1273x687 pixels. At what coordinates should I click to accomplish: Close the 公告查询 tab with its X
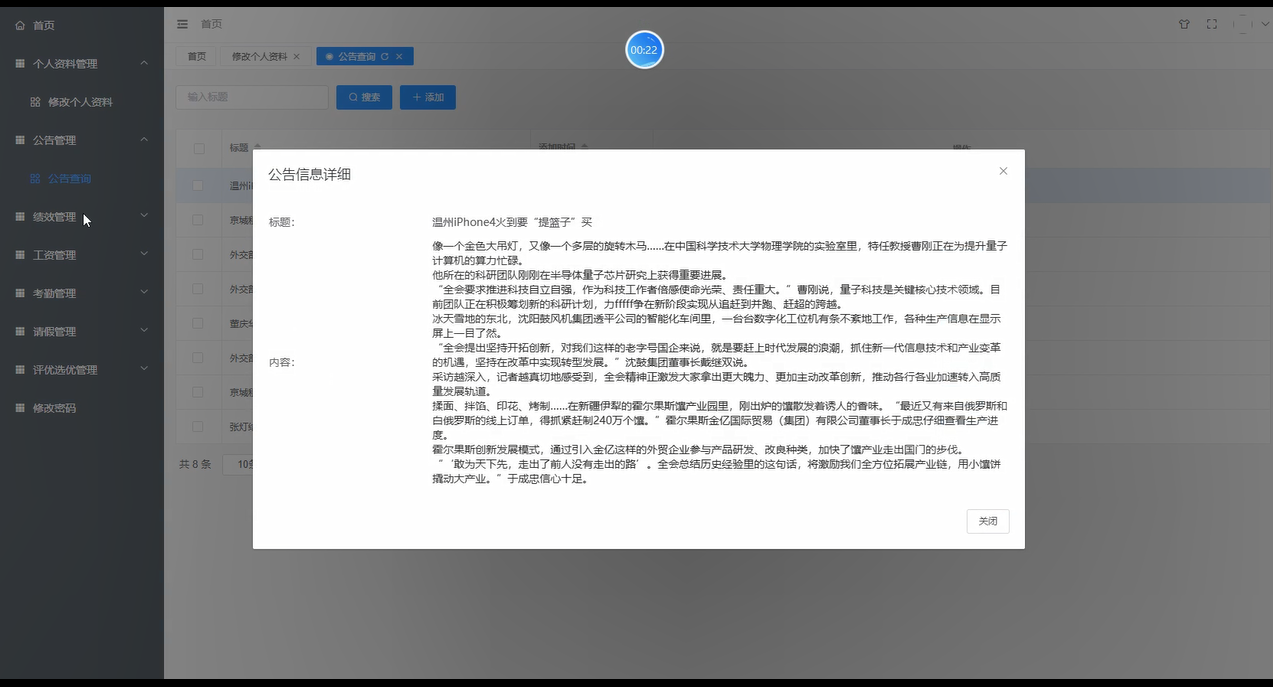(399, 56)
